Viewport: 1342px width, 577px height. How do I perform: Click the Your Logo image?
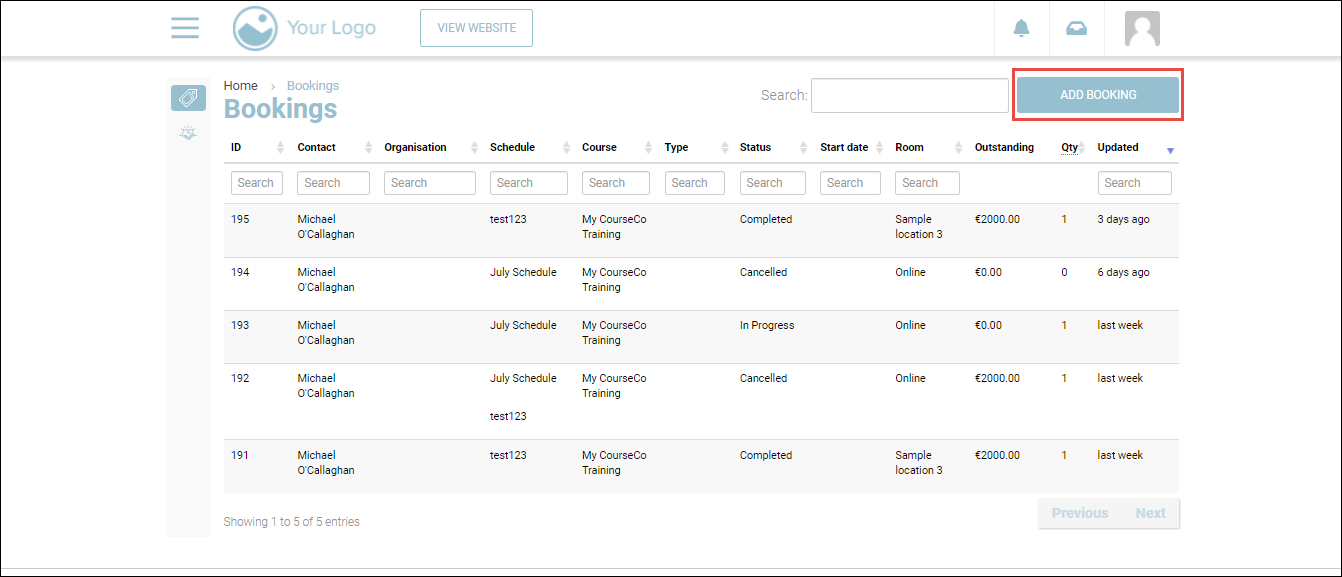[304, 28]
